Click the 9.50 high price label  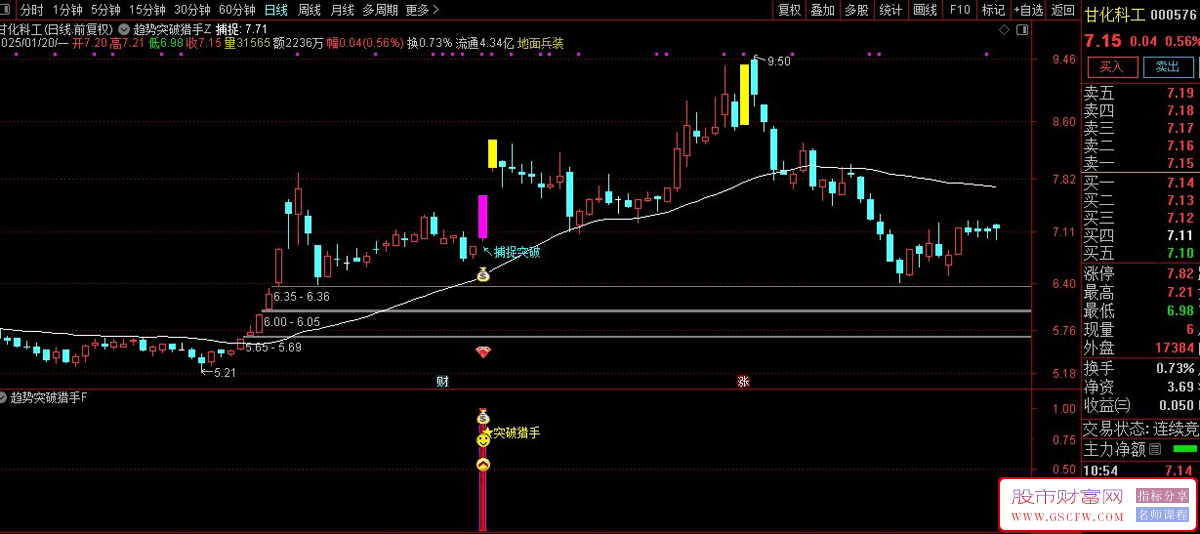tap(778, 61)
